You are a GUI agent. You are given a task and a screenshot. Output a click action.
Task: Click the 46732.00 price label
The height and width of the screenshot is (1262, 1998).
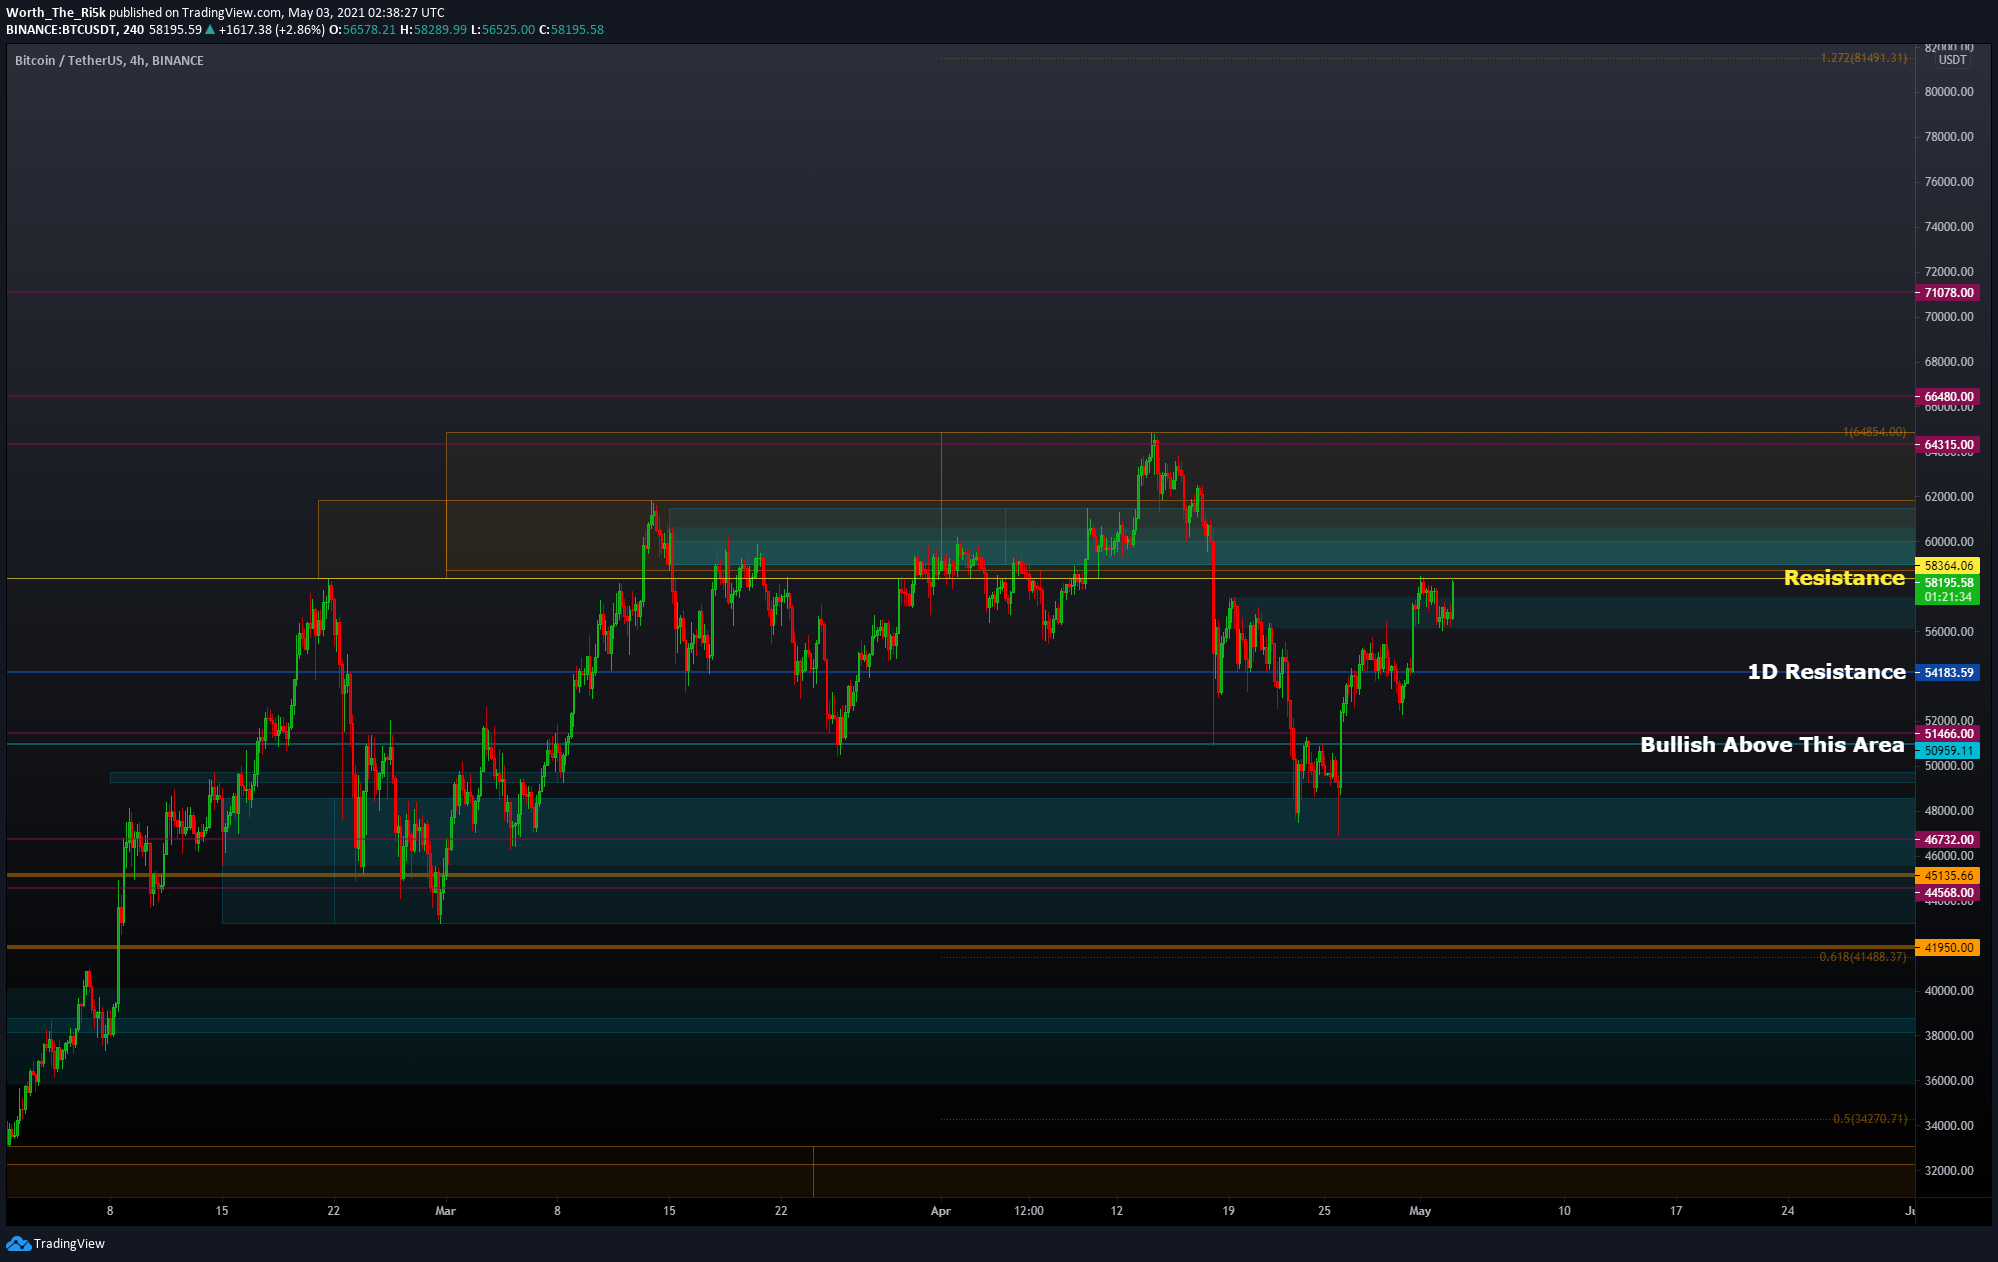(x=1948, y=840)
